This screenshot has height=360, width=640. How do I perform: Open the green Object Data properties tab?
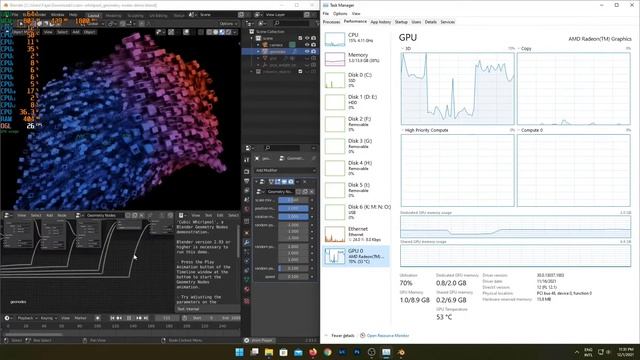247,280
